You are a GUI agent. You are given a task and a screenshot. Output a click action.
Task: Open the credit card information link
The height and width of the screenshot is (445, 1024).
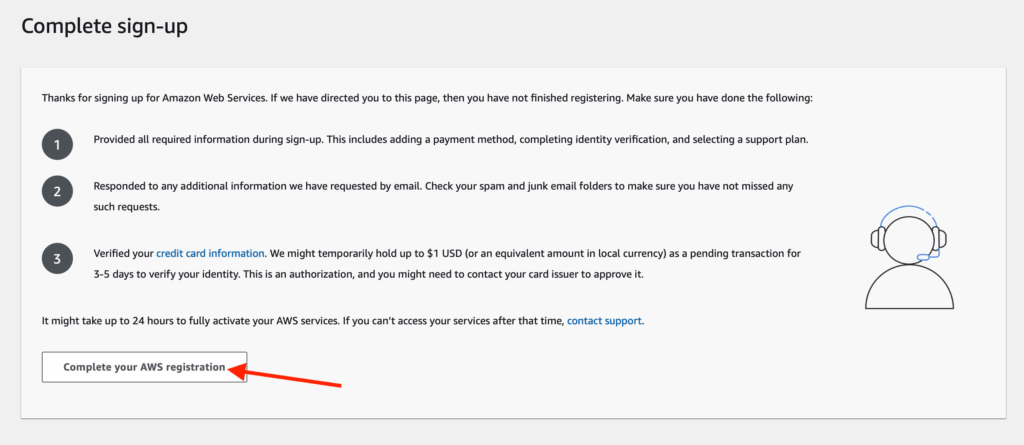210,254
